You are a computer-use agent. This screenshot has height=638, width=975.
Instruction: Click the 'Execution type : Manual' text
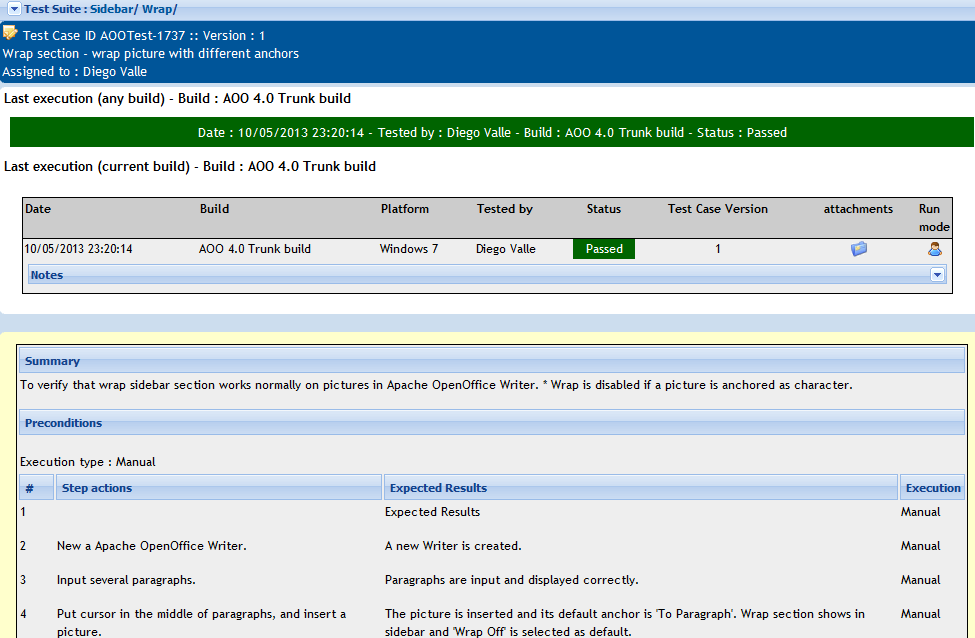tap(88, 462)
